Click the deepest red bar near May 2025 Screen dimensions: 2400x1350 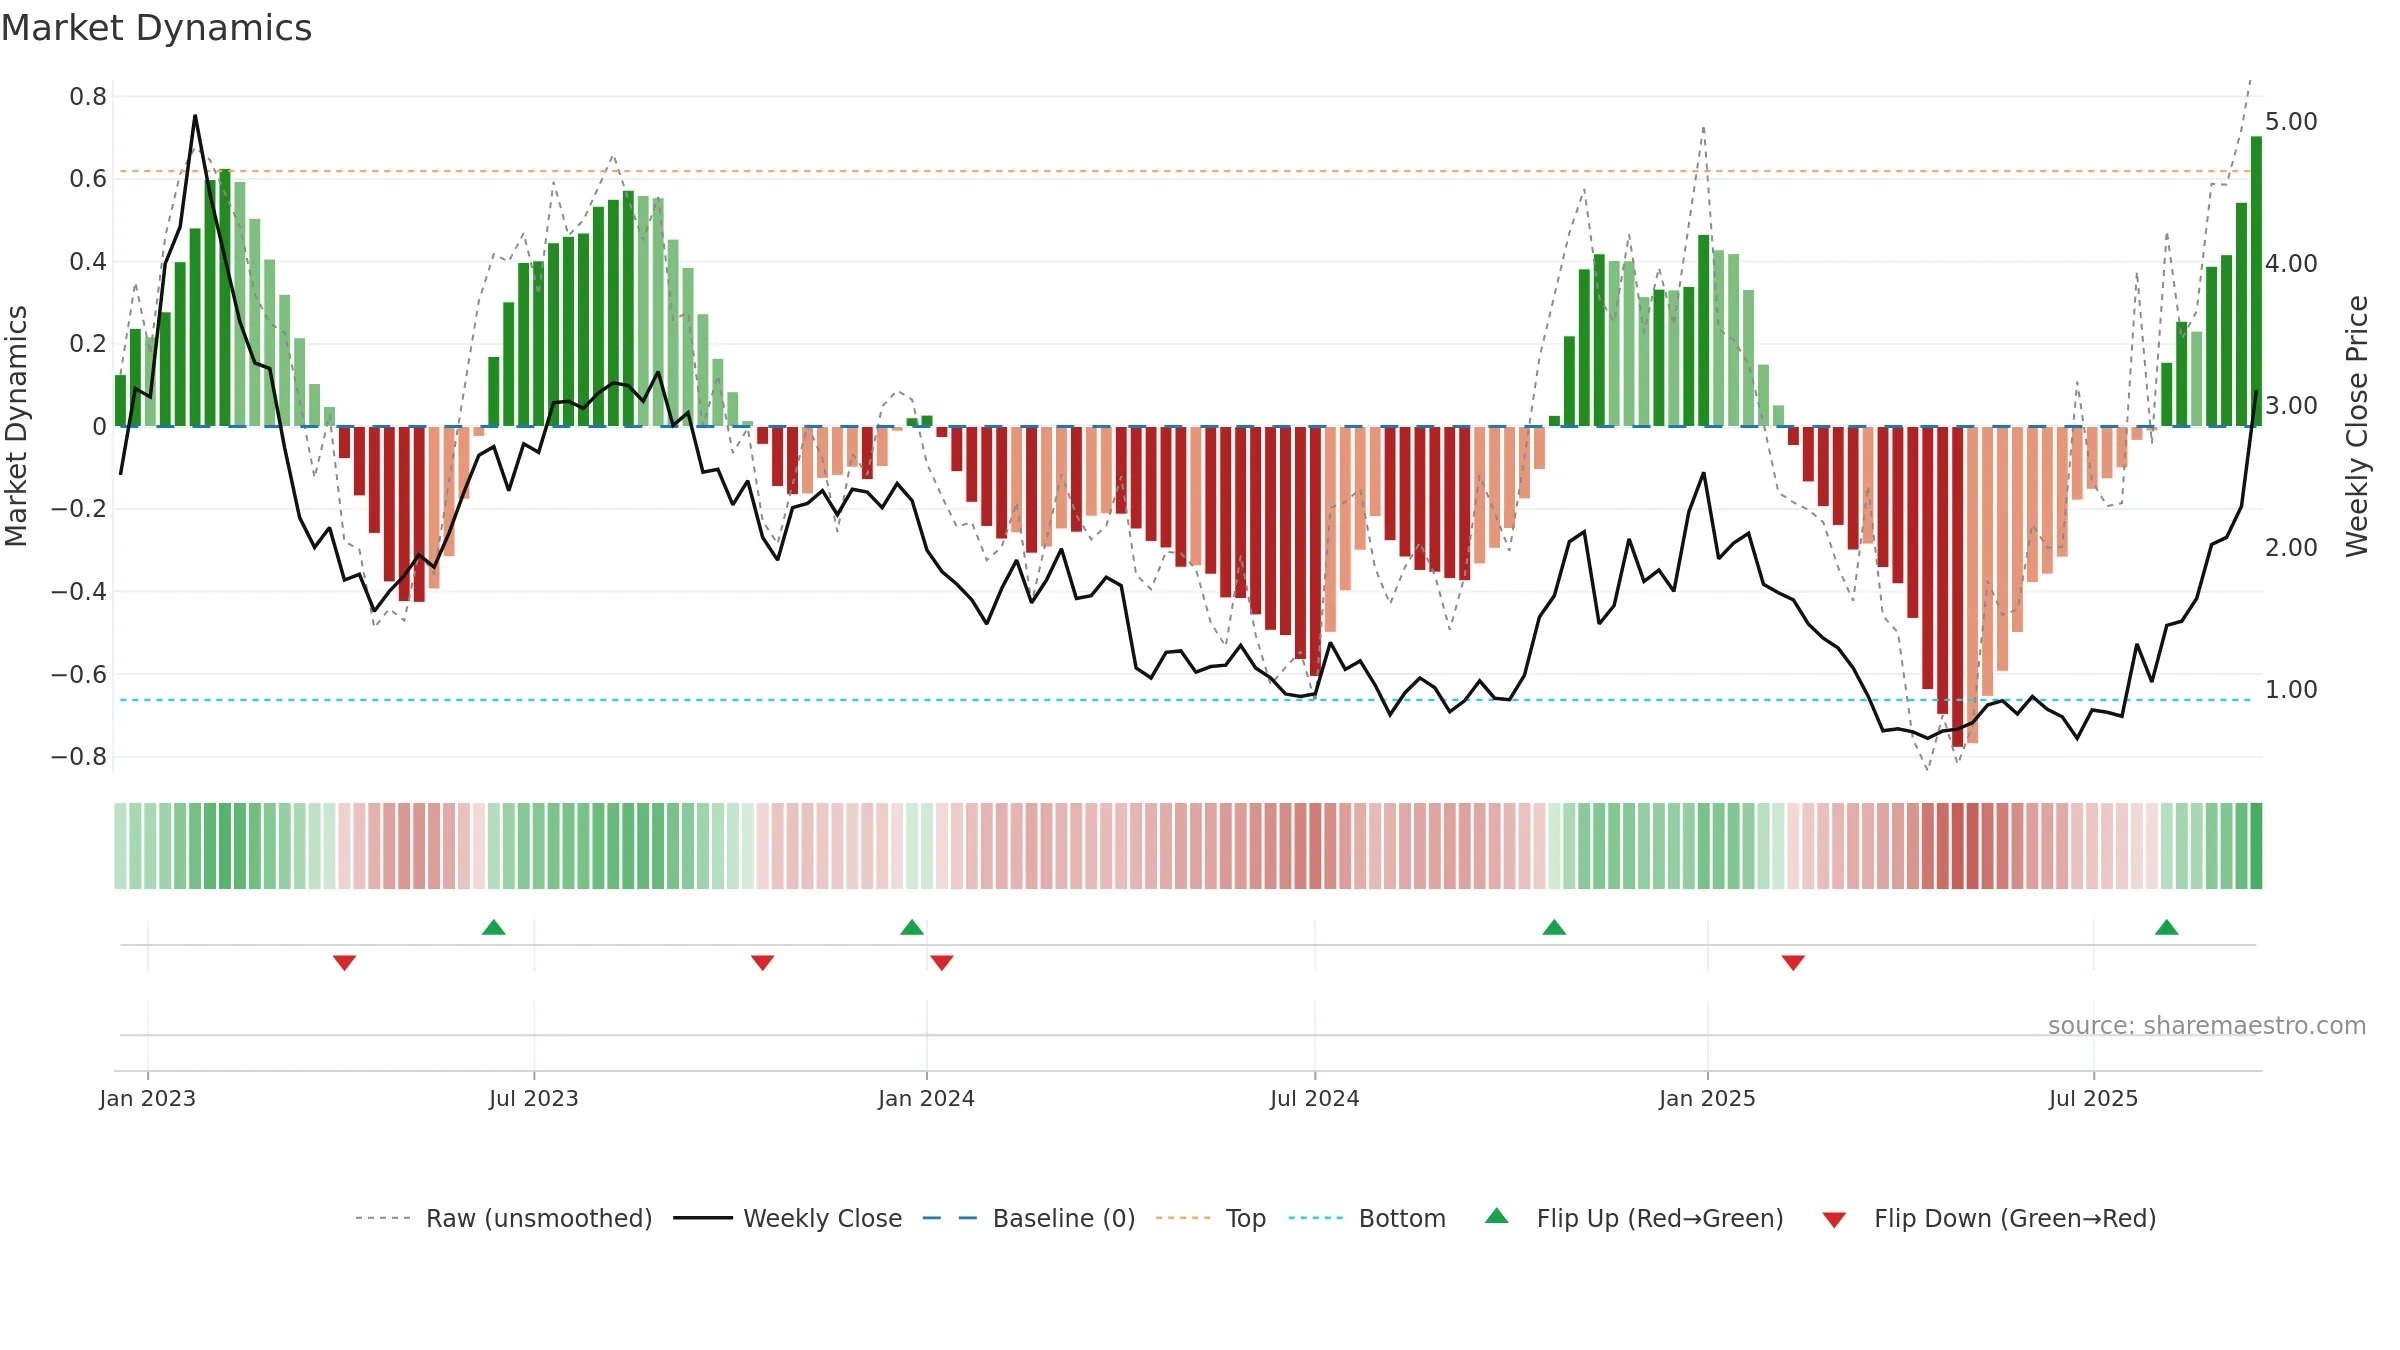pyautogui.click(x=1958, y=586)
